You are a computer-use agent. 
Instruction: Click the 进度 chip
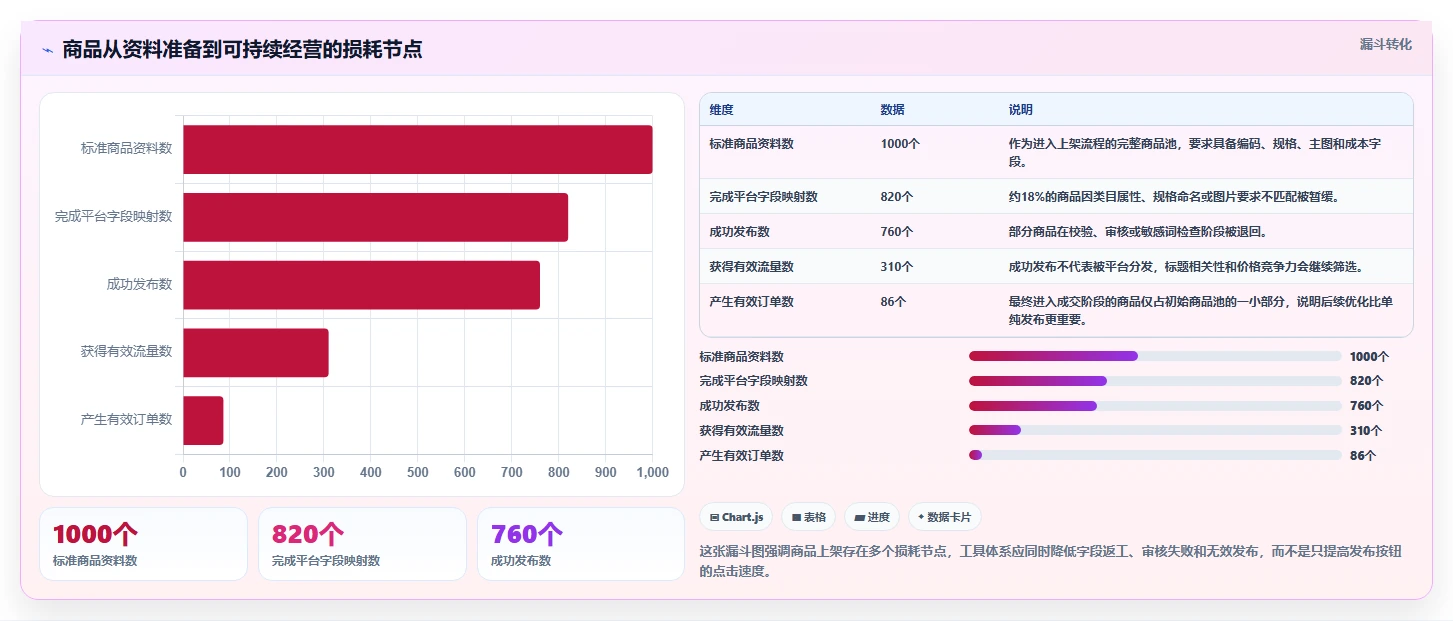coord(872,517)
